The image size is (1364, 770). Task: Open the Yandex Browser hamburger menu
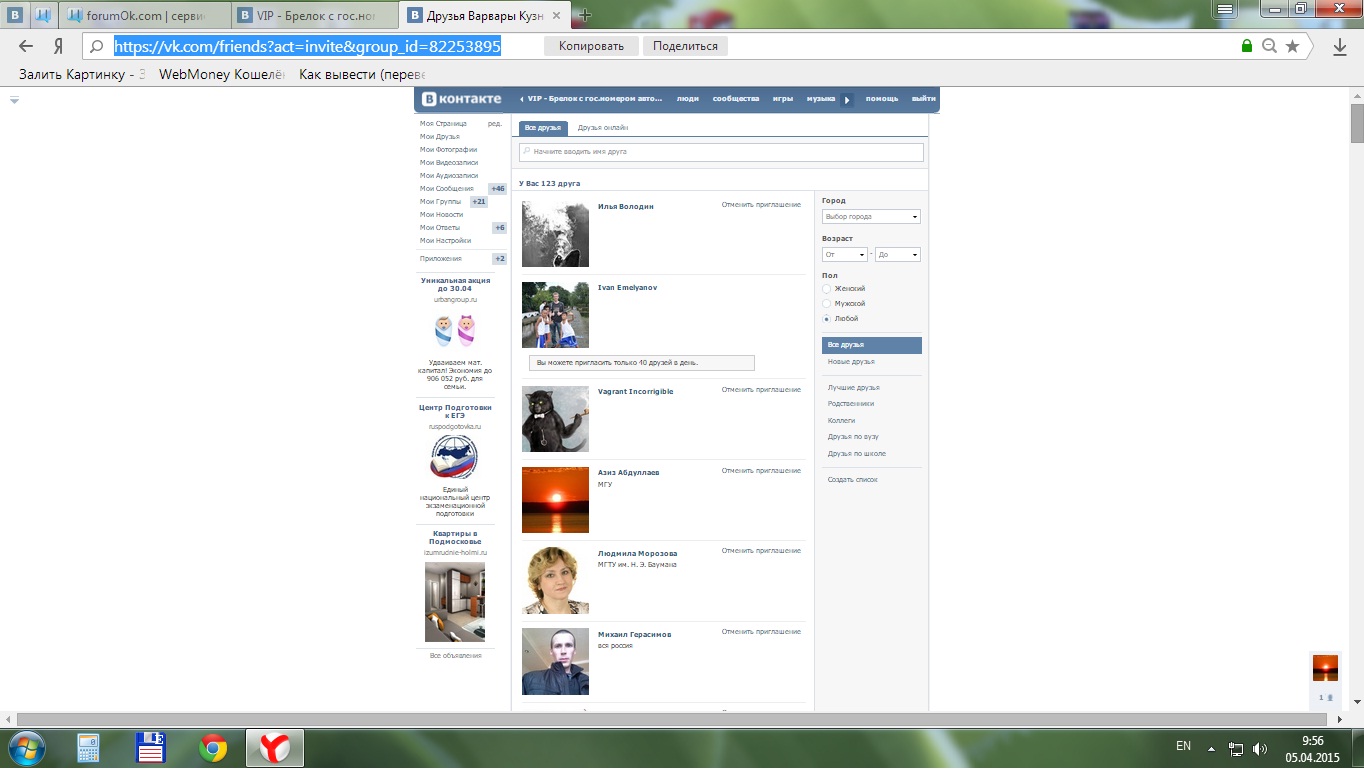click(1225, 8)
